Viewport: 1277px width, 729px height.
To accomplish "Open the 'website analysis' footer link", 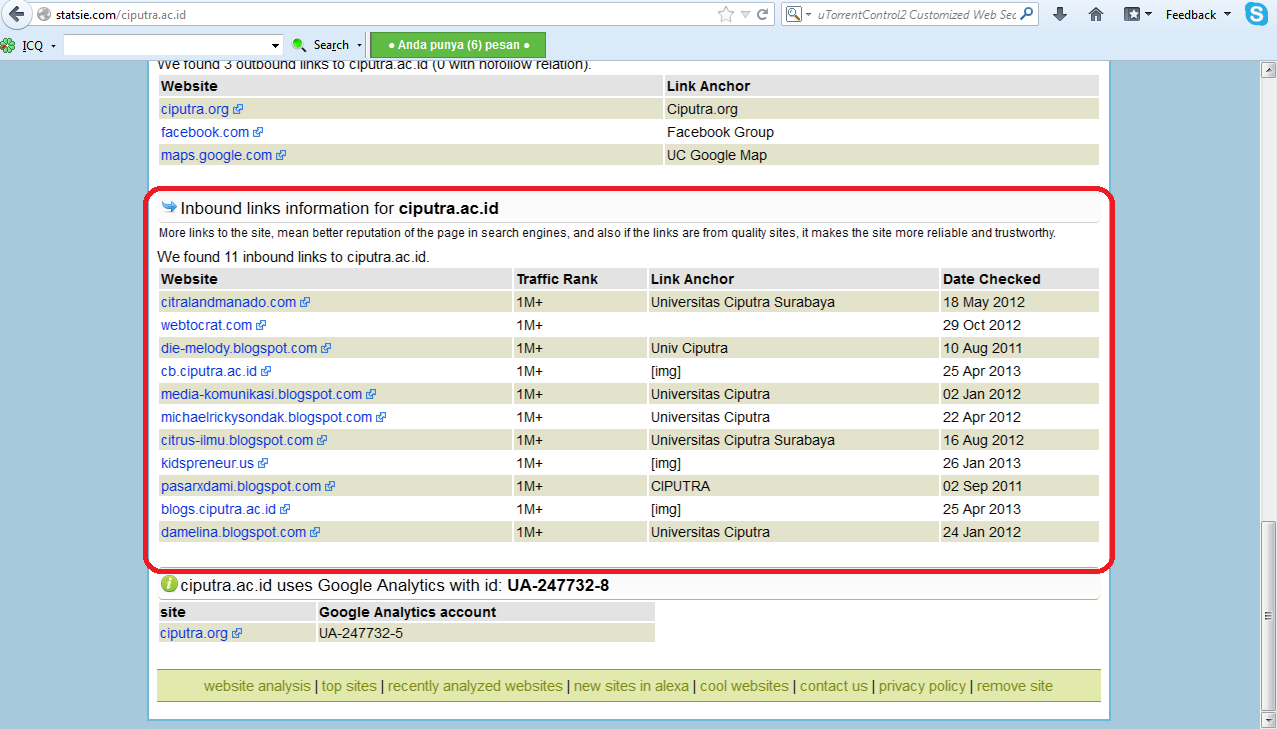I will [257, 686].
